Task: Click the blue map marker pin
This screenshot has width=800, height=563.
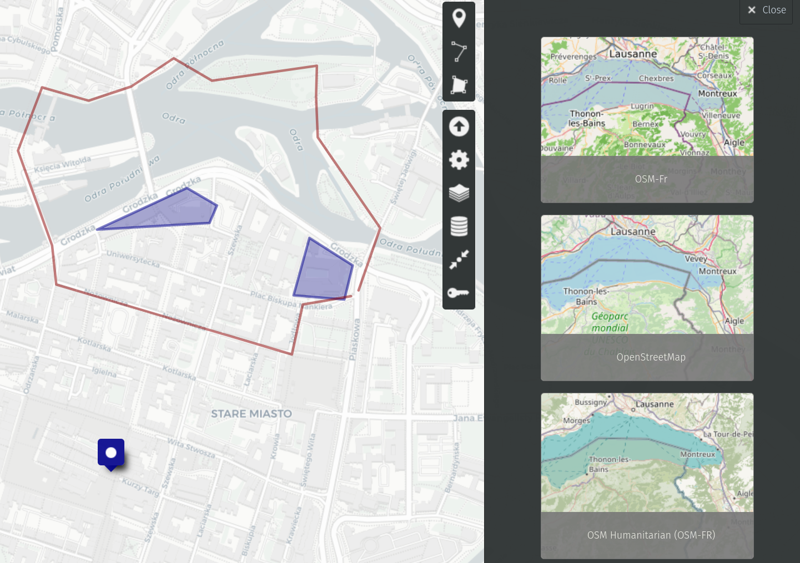Action: [111, 454]
